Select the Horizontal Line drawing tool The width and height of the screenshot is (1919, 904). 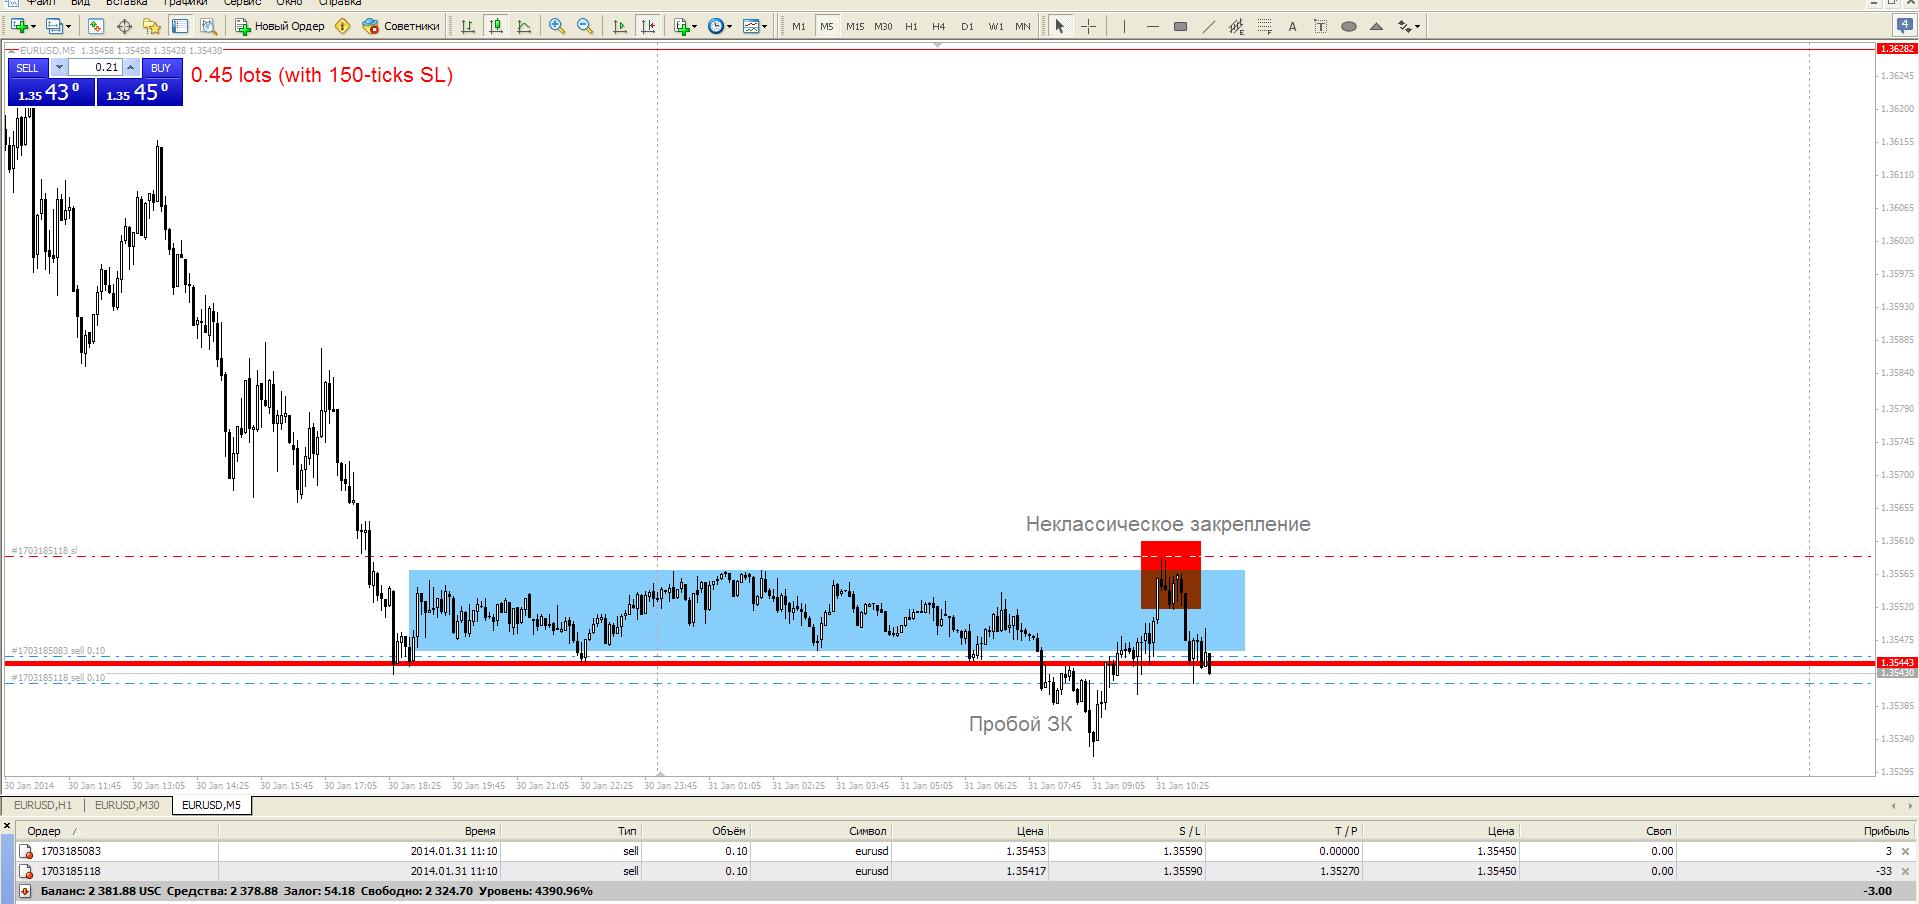[x=1152, y=27]
